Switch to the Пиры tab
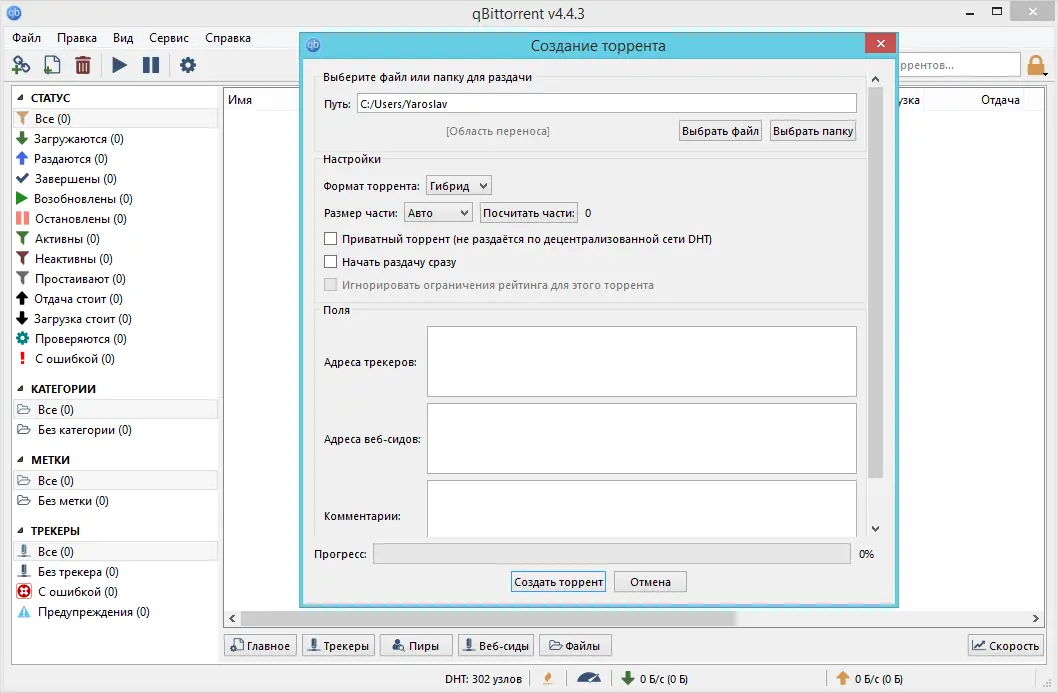The image size is (1058, 693). pyautogui.click(x=416, y=646)
